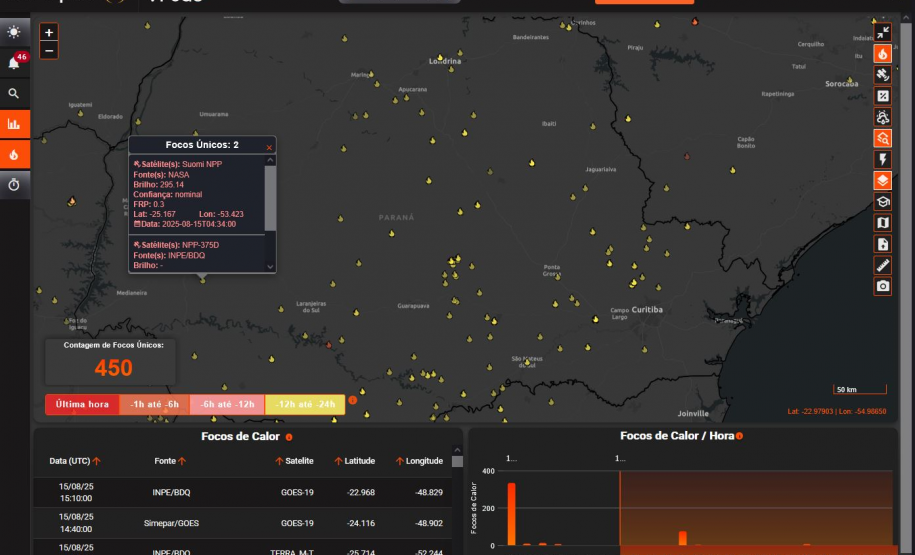Click the info icon beside Focos de Calor title
This screenshot has height=555, width=915.
(289, 437)
